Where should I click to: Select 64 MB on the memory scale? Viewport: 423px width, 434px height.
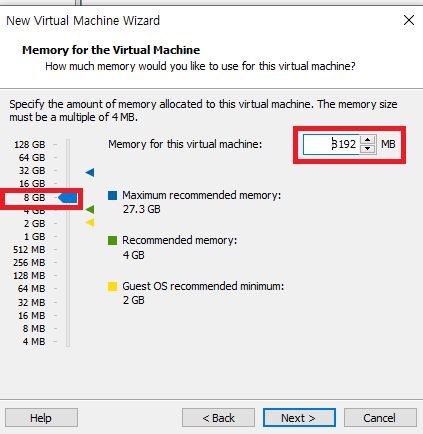coord(32,288)
